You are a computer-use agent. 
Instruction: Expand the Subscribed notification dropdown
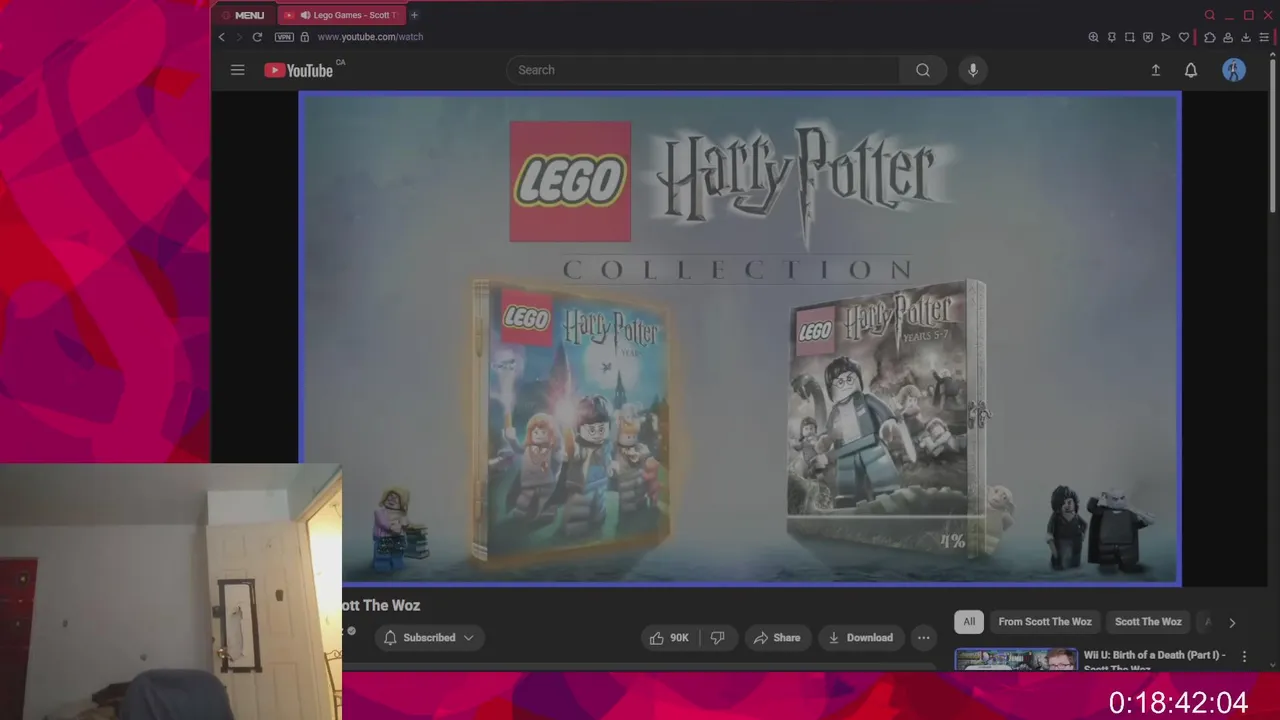coord(429,637)
